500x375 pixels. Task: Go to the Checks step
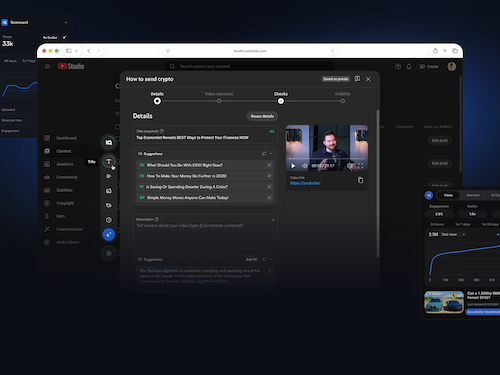tap(281, 101)
